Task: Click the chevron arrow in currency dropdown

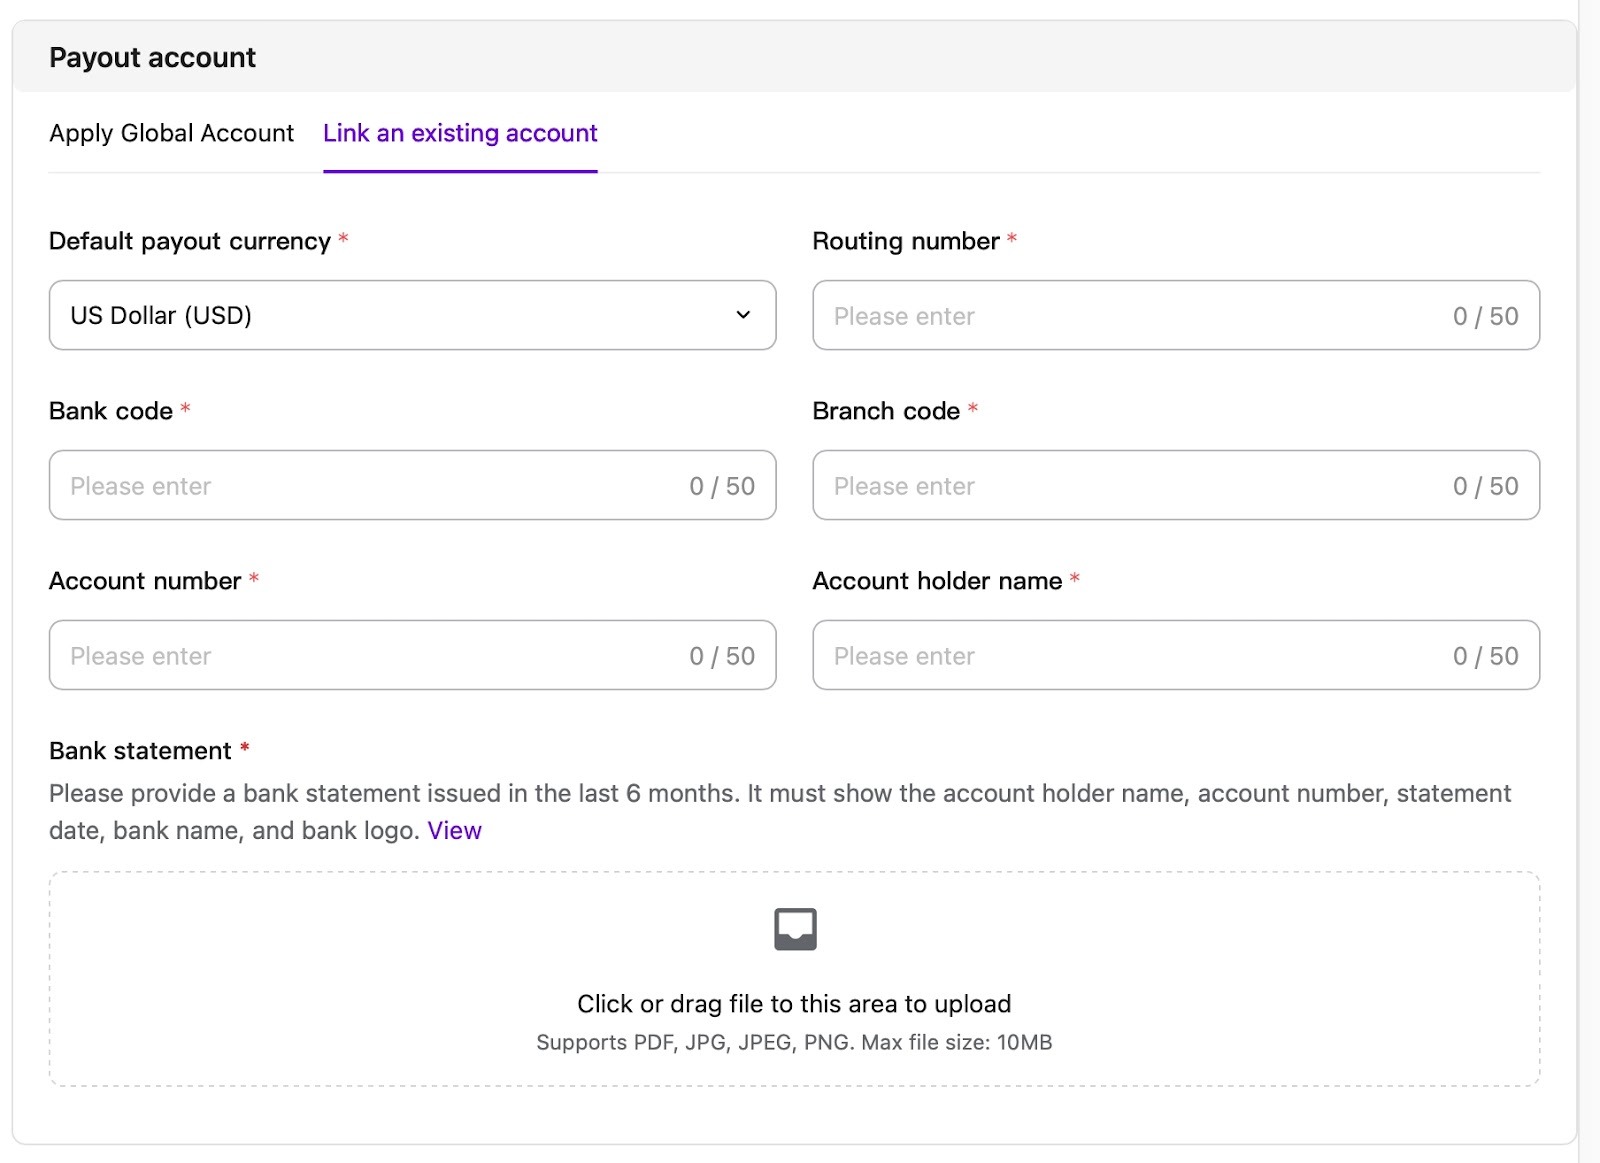Action: click(x=743, y=315)
